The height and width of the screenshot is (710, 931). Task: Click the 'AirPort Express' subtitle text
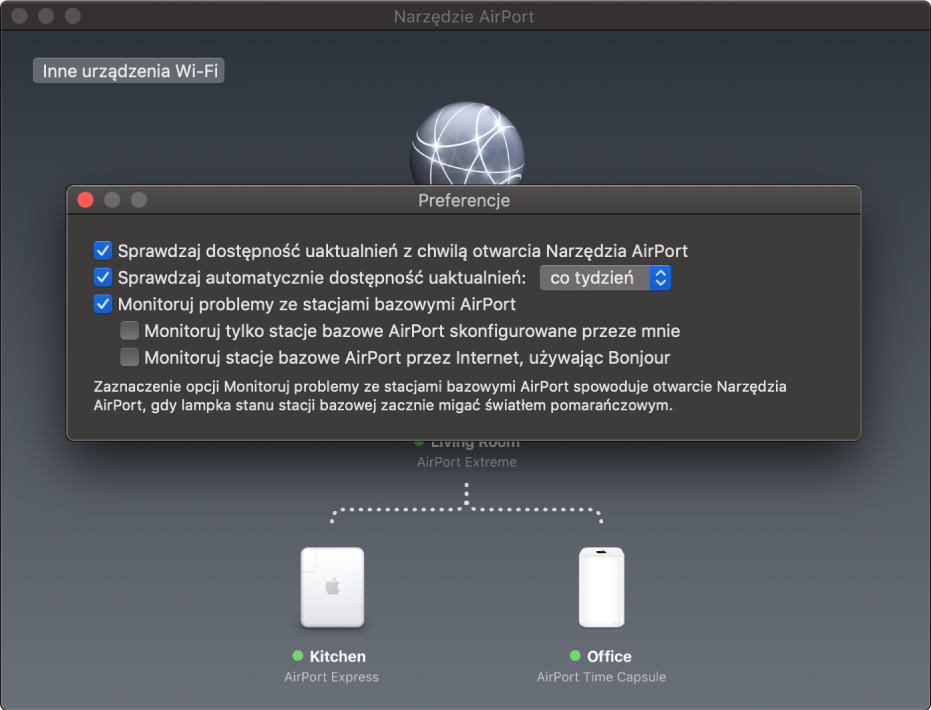(x=331, y=677)
